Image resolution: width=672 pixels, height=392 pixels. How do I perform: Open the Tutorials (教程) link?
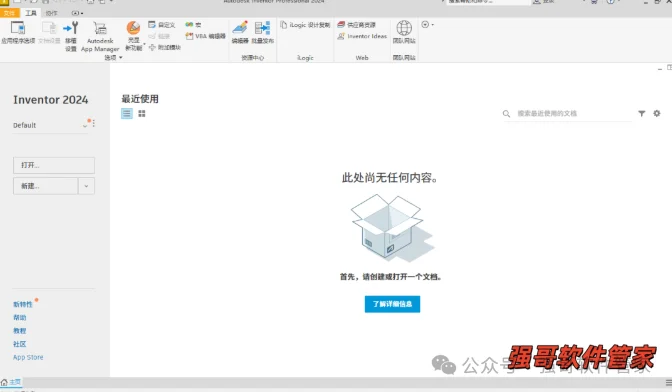tap(20, 331)
